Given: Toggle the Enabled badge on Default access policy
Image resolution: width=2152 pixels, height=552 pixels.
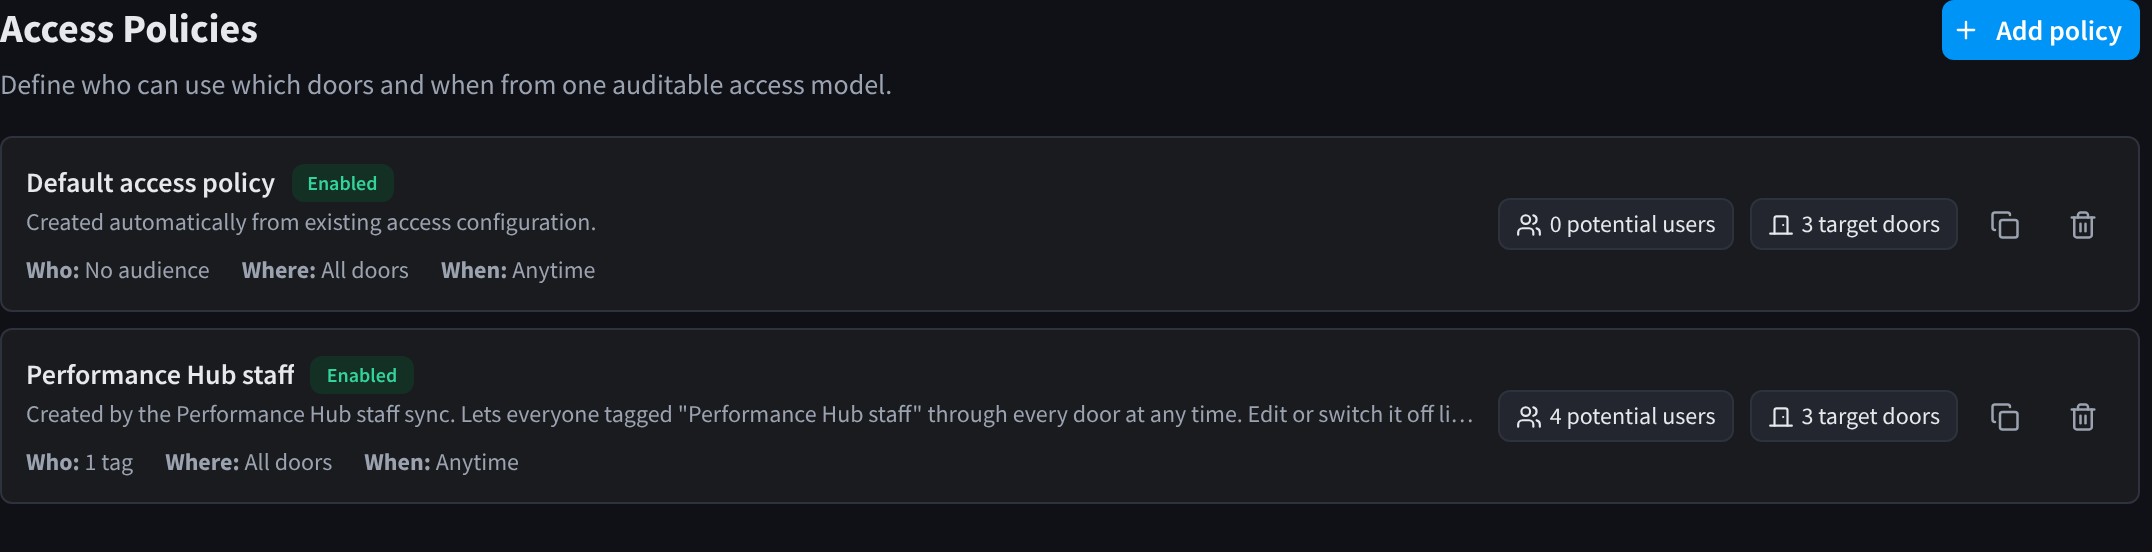Looking at the screenshot, I should point(342,184).
